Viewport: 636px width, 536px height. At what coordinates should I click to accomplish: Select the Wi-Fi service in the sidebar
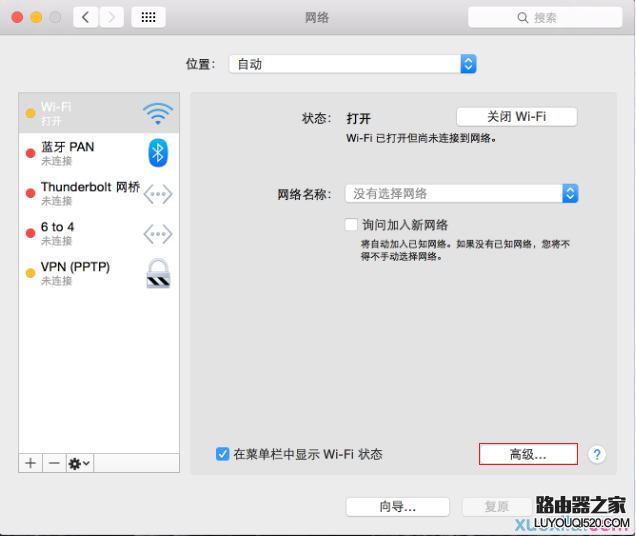(x=99, y=113)
